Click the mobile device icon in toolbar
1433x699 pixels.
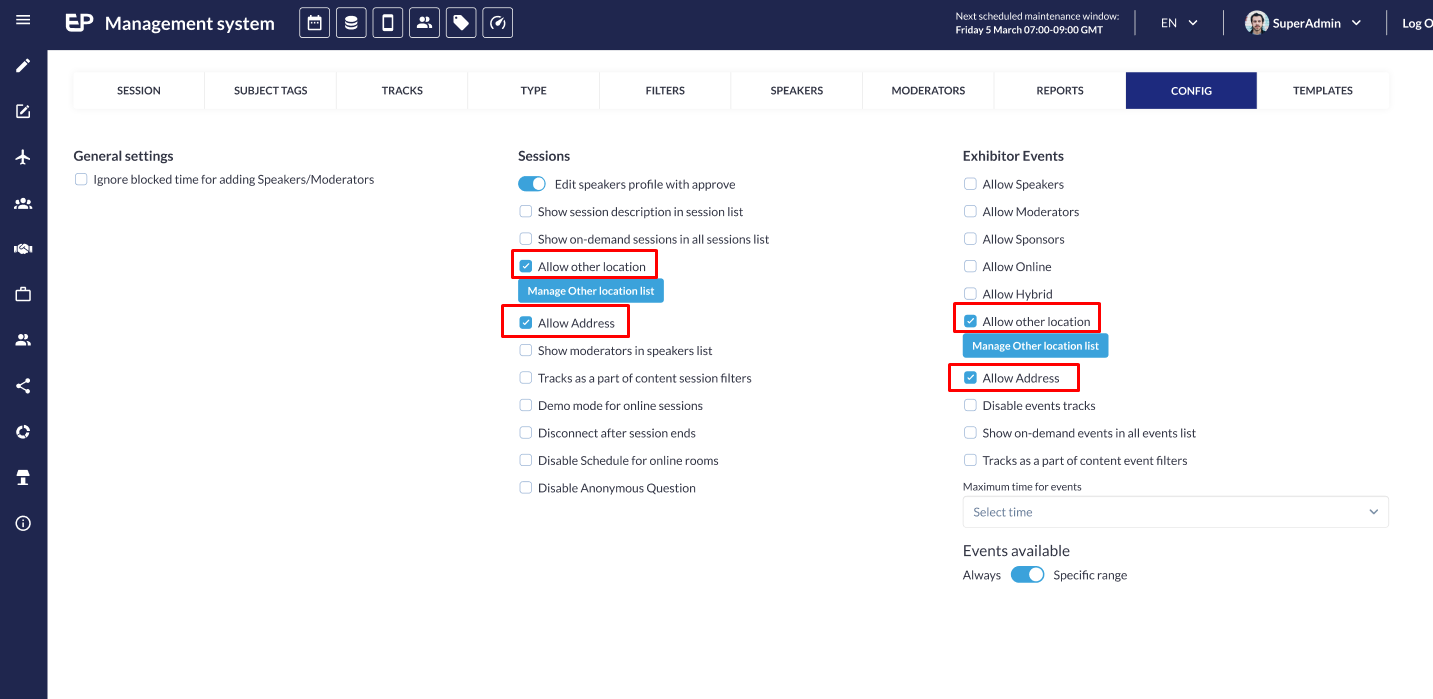point(388,23)
